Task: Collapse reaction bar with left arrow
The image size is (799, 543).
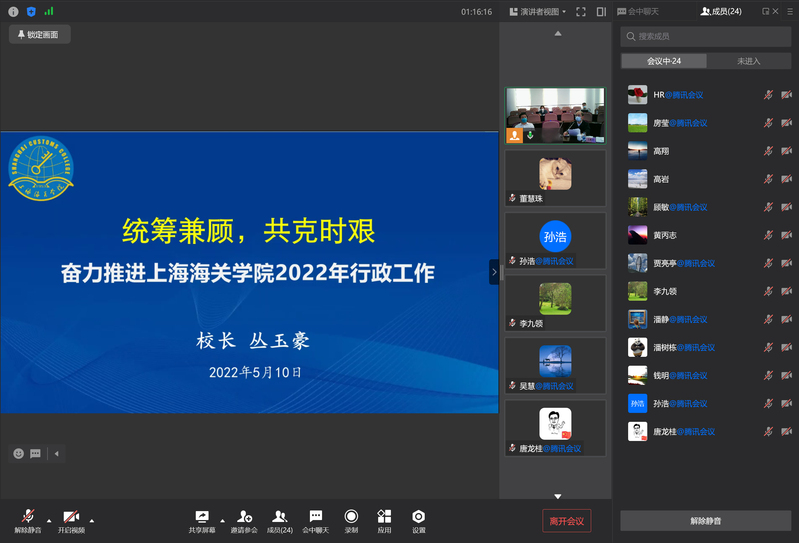Action: click(57, 453)
